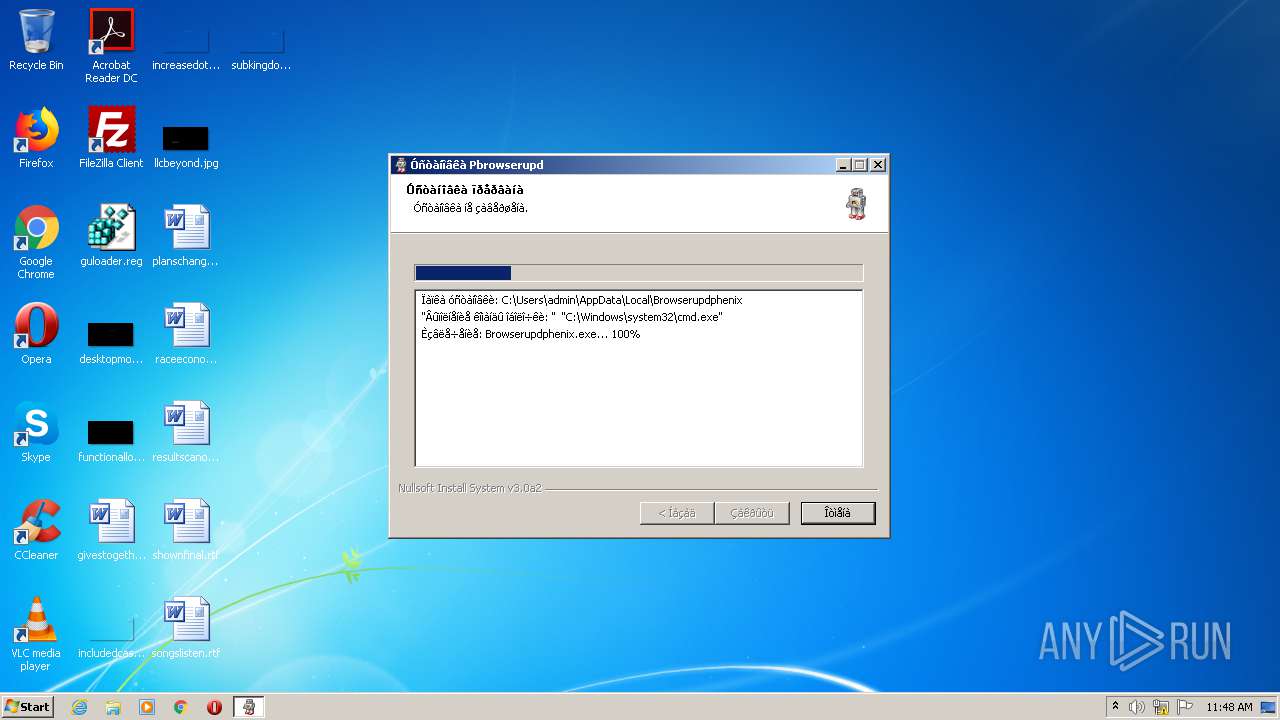1280x720 pixels.
Task: Open VLC media player shortcut
Action: [36, 634]
